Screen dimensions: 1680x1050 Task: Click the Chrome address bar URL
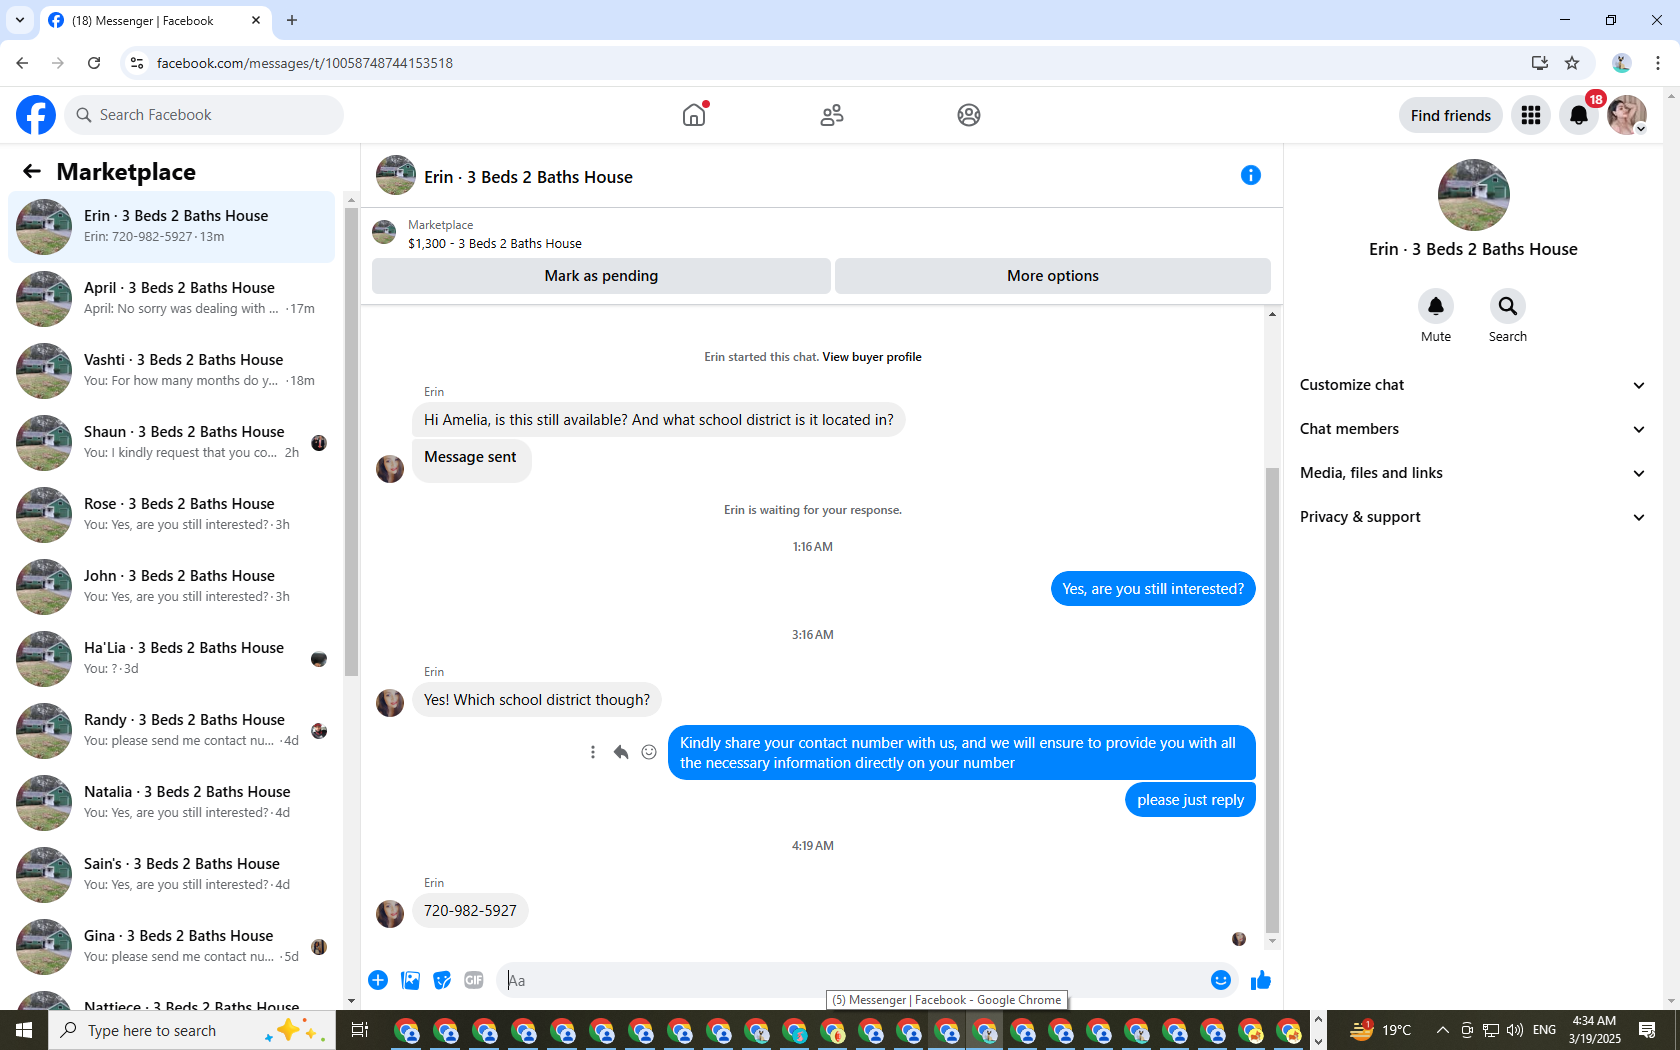(x=305, y=63)
